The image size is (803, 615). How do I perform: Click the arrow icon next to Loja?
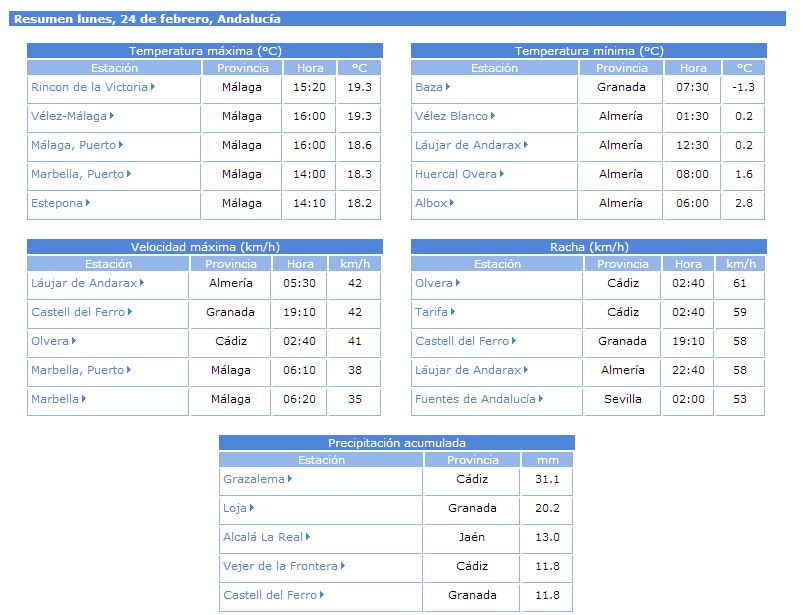tap(252, 508)
